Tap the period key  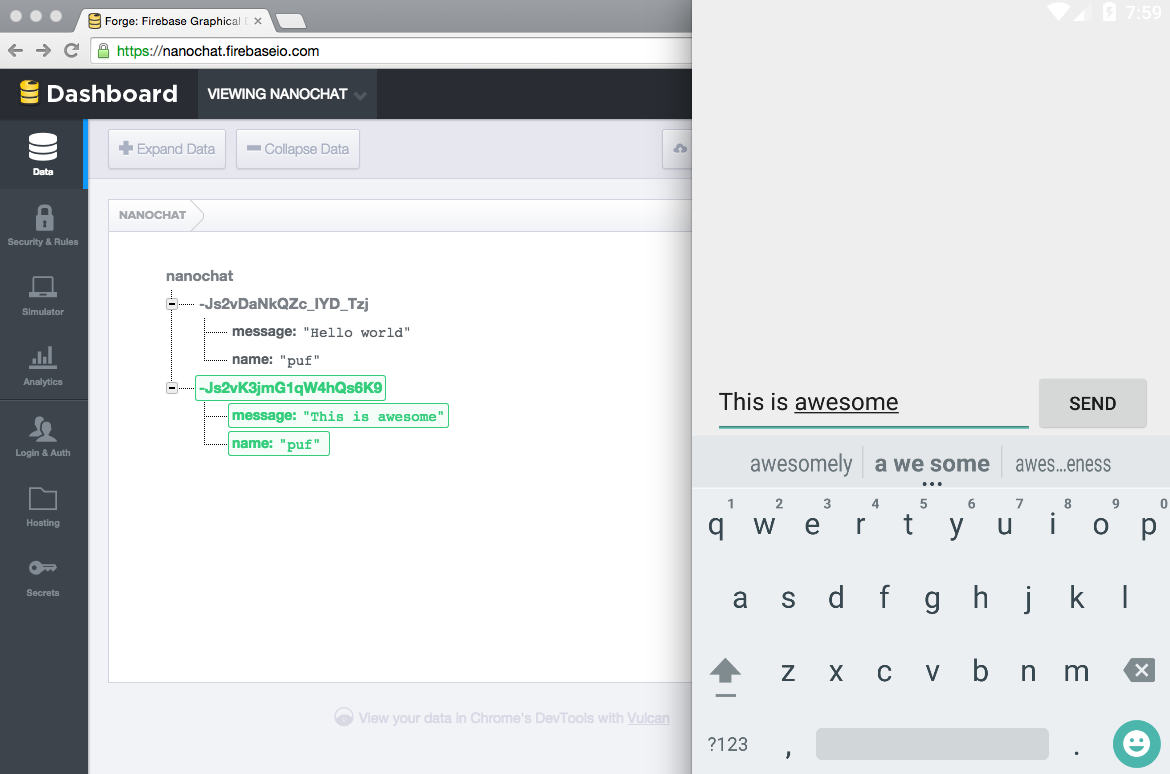[x=1076, y=751]
